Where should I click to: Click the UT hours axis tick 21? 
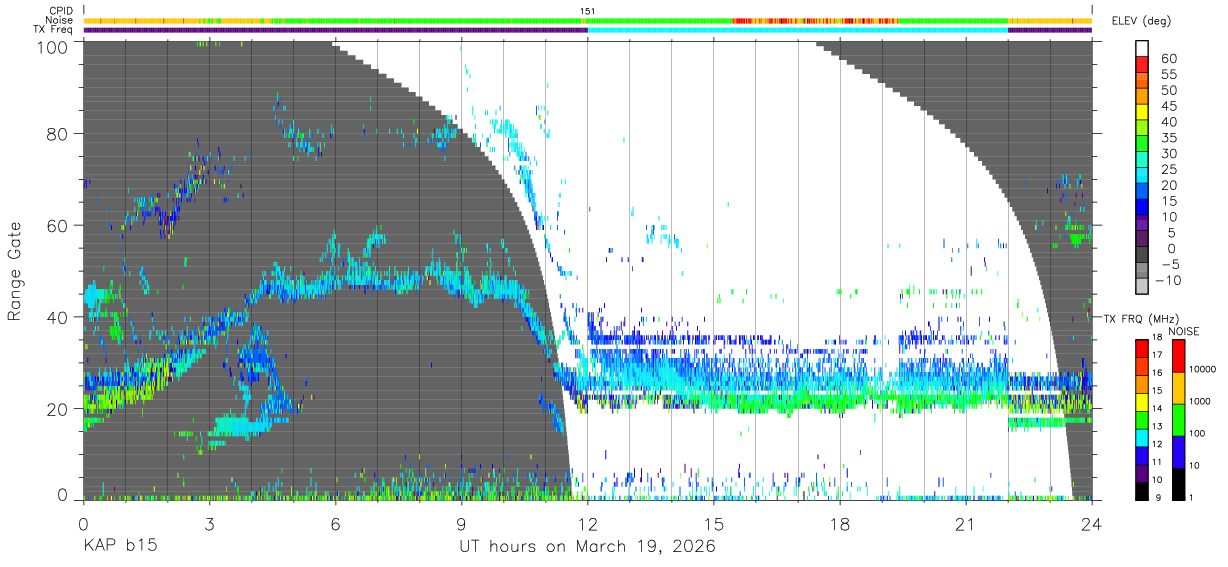click(966, 523)
